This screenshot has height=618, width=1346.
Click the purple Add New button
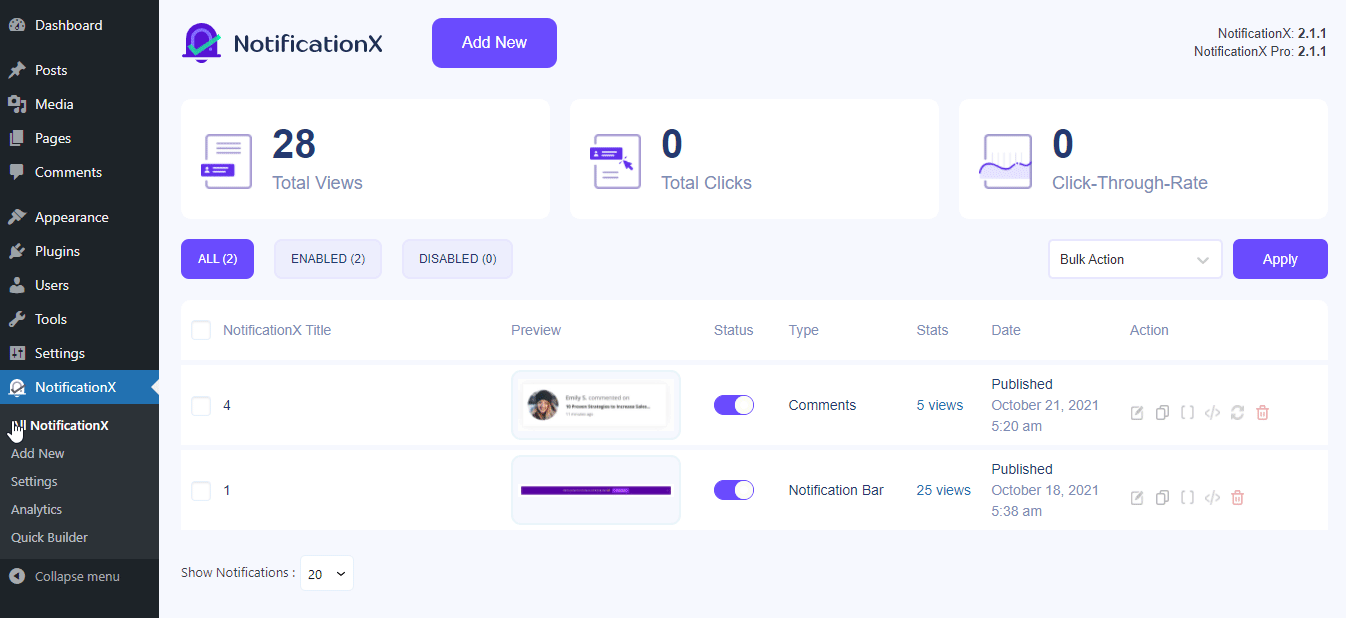[494, 43]
